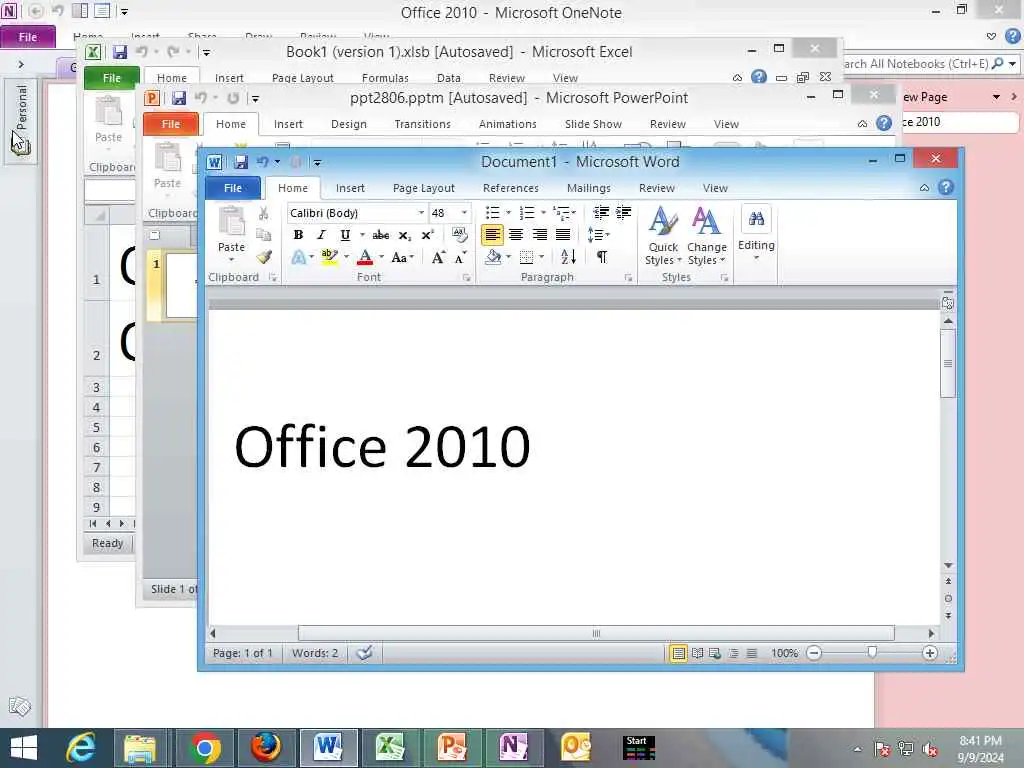This screenshot has height=768, width=1024.
Task: Toggle Draft view in Word status bar
Action: 752,653
